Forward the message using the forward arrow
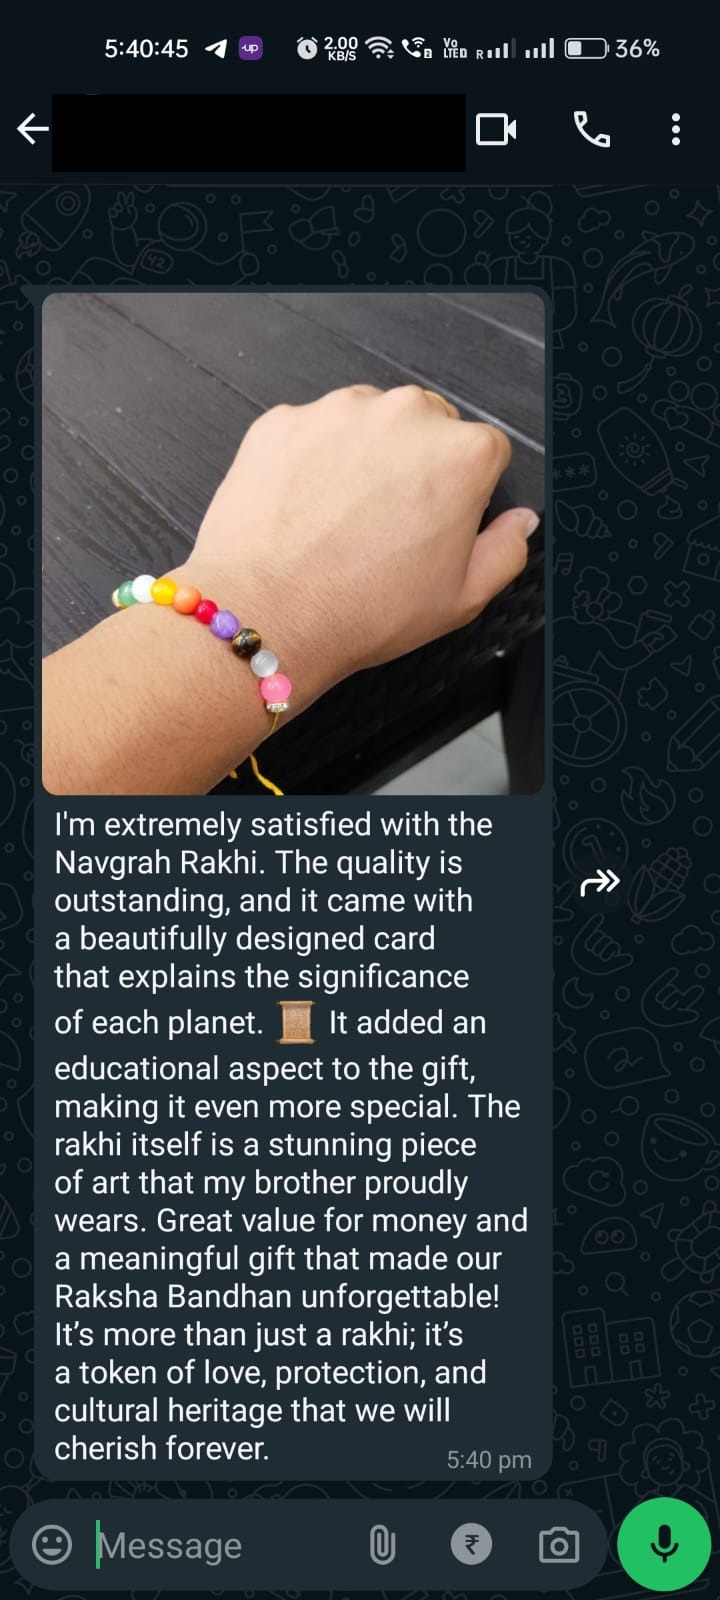Image resolution: width=720 pixels, height=1600 pixels. point(600,882)
